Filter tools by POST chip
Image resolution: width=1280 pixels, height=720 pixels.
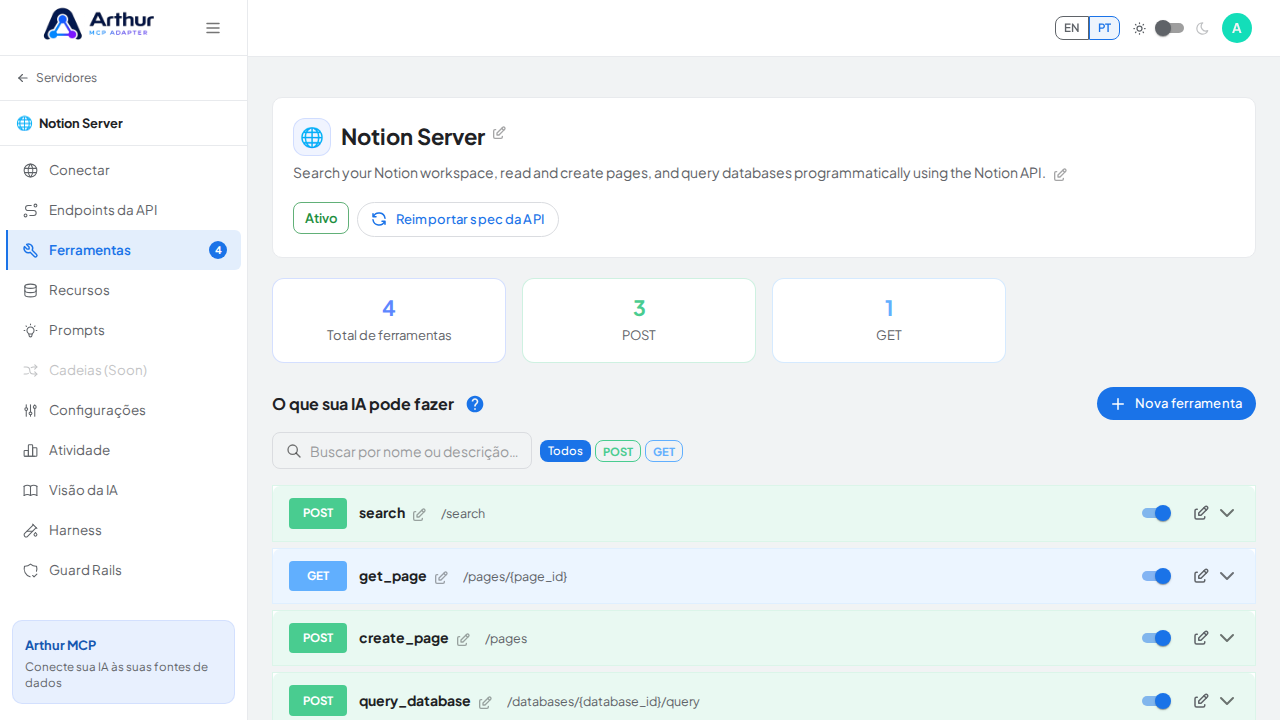(x=618, y=451)
